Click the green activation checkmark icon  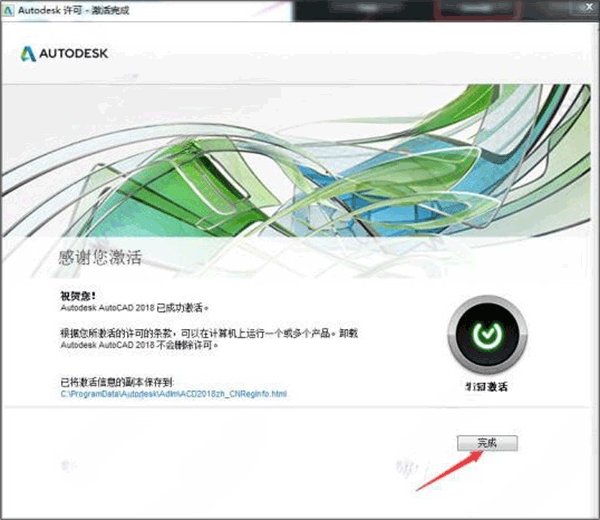487,334
